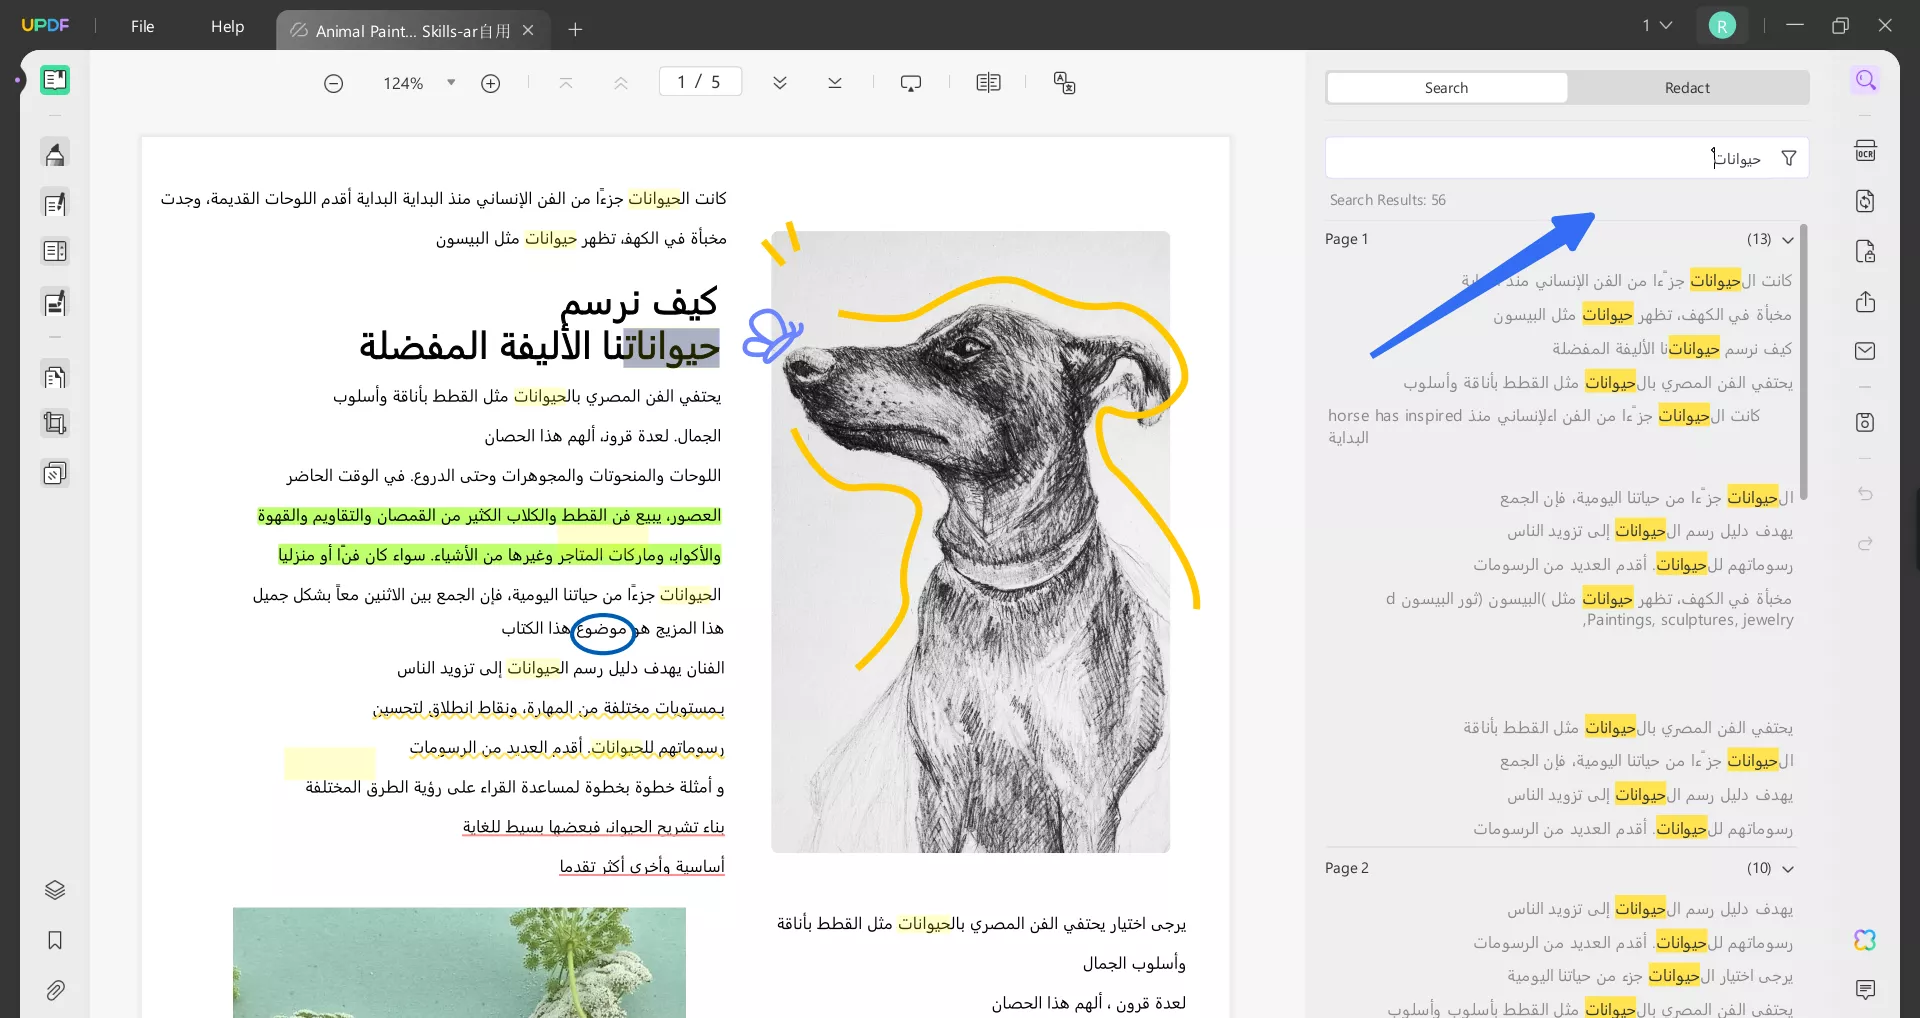Open the translate tool in the toolbar
The width and height of the screenshot is (1920, 1018).
tap(1065, 83)
